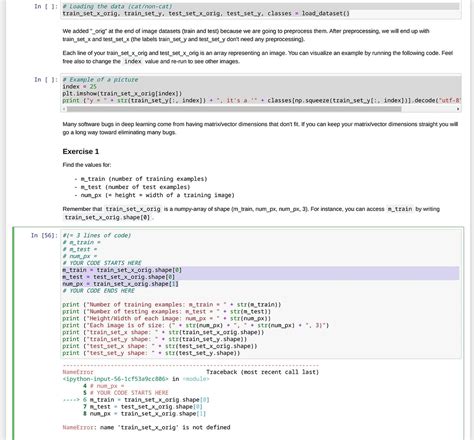Click the print 'test_set_x shape' line
The image size is (474, 440).
pyautogui.click(x=160, y=346)
